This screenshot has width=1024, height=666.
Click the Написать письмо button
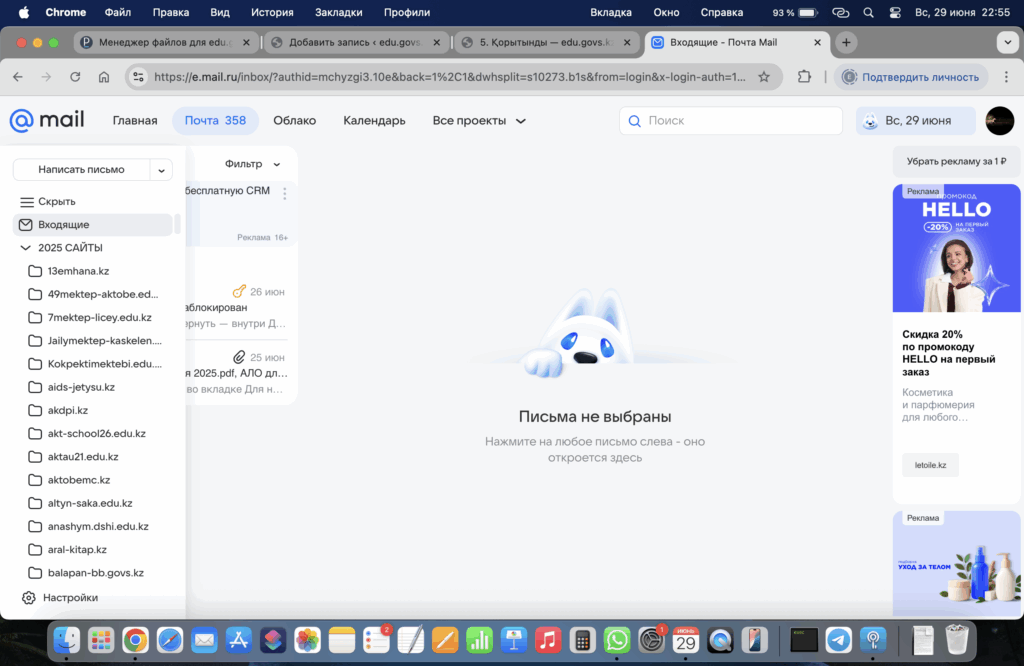(x=81, y=170)
